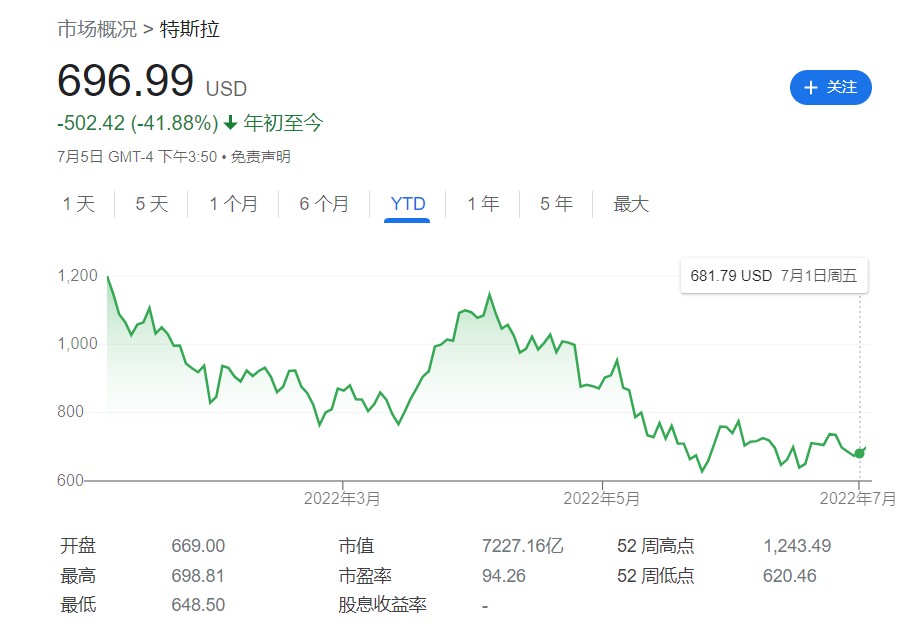The width and height of the screenshot is (917, 640).
Task: Click the 市值 value 7227.16亿
Action: [523, 546]
